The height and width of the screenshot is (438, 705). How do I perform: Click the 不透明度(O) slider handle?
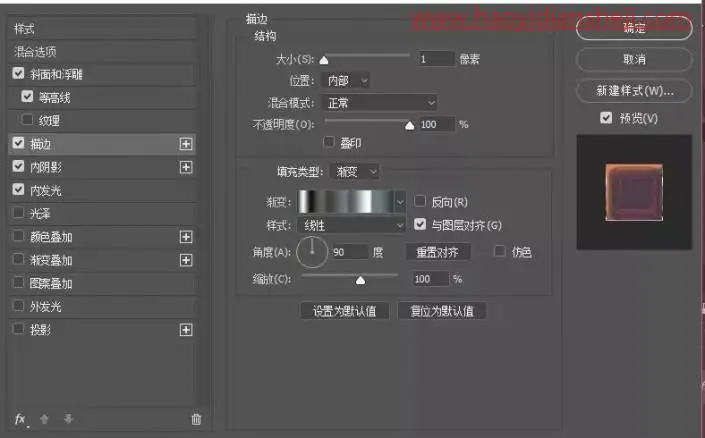point(410,125)
